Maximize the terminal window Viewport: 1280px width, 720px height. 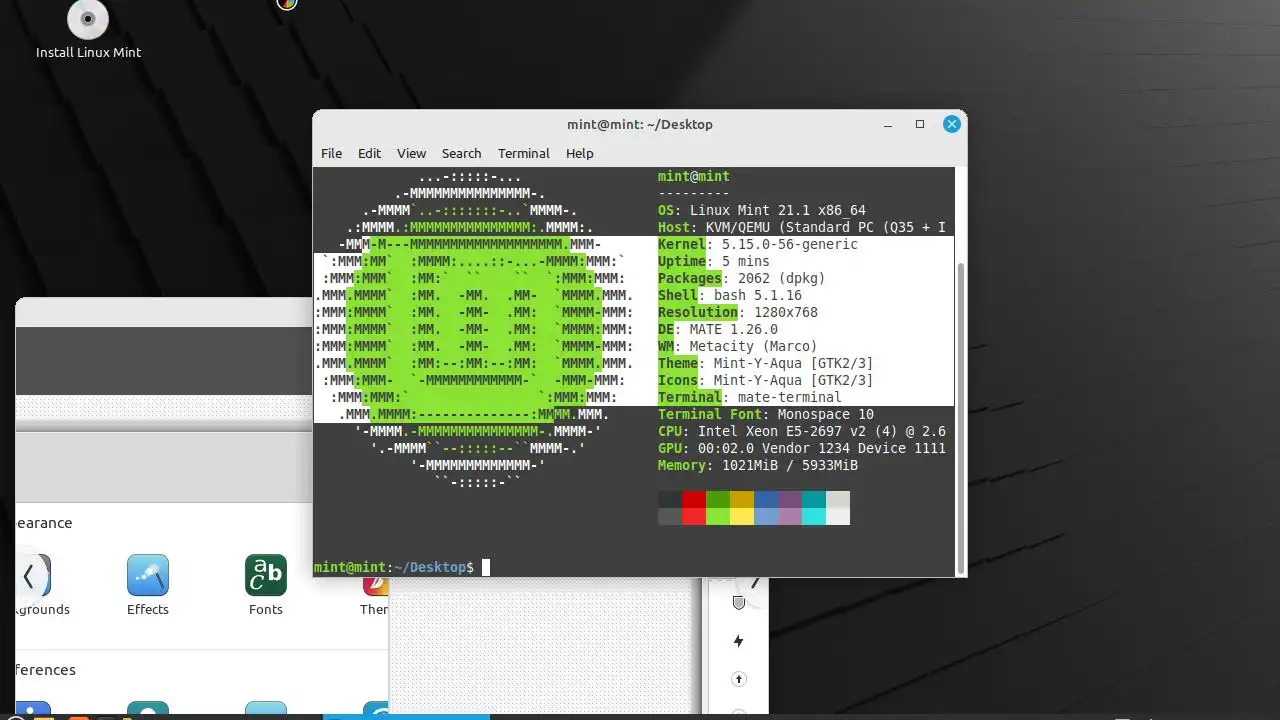pos(920,124)
